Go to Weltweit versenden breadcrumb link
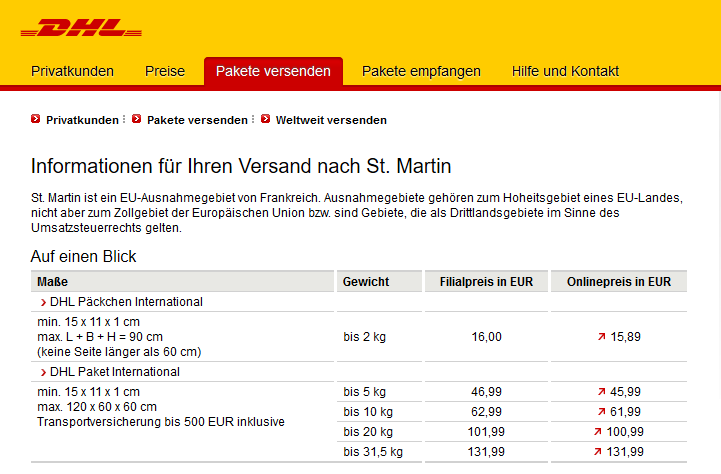 pyautogui.click(x=331, y=120)
